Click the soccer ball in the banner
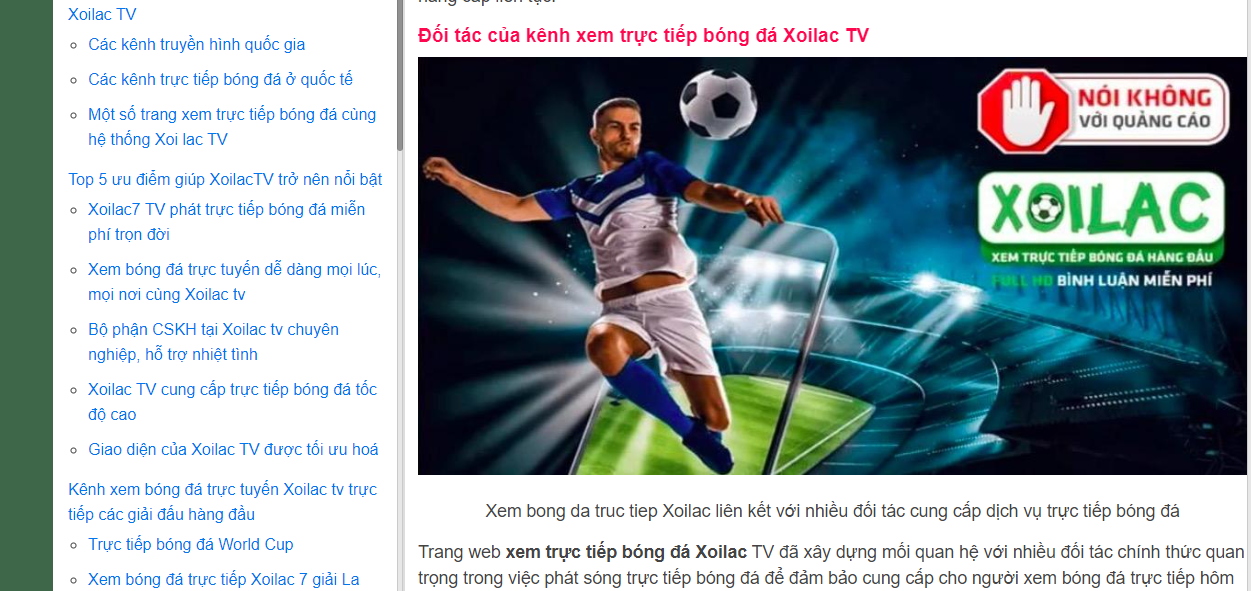The width and height of the screenshot is (1251, 591). tap(719, 103)
